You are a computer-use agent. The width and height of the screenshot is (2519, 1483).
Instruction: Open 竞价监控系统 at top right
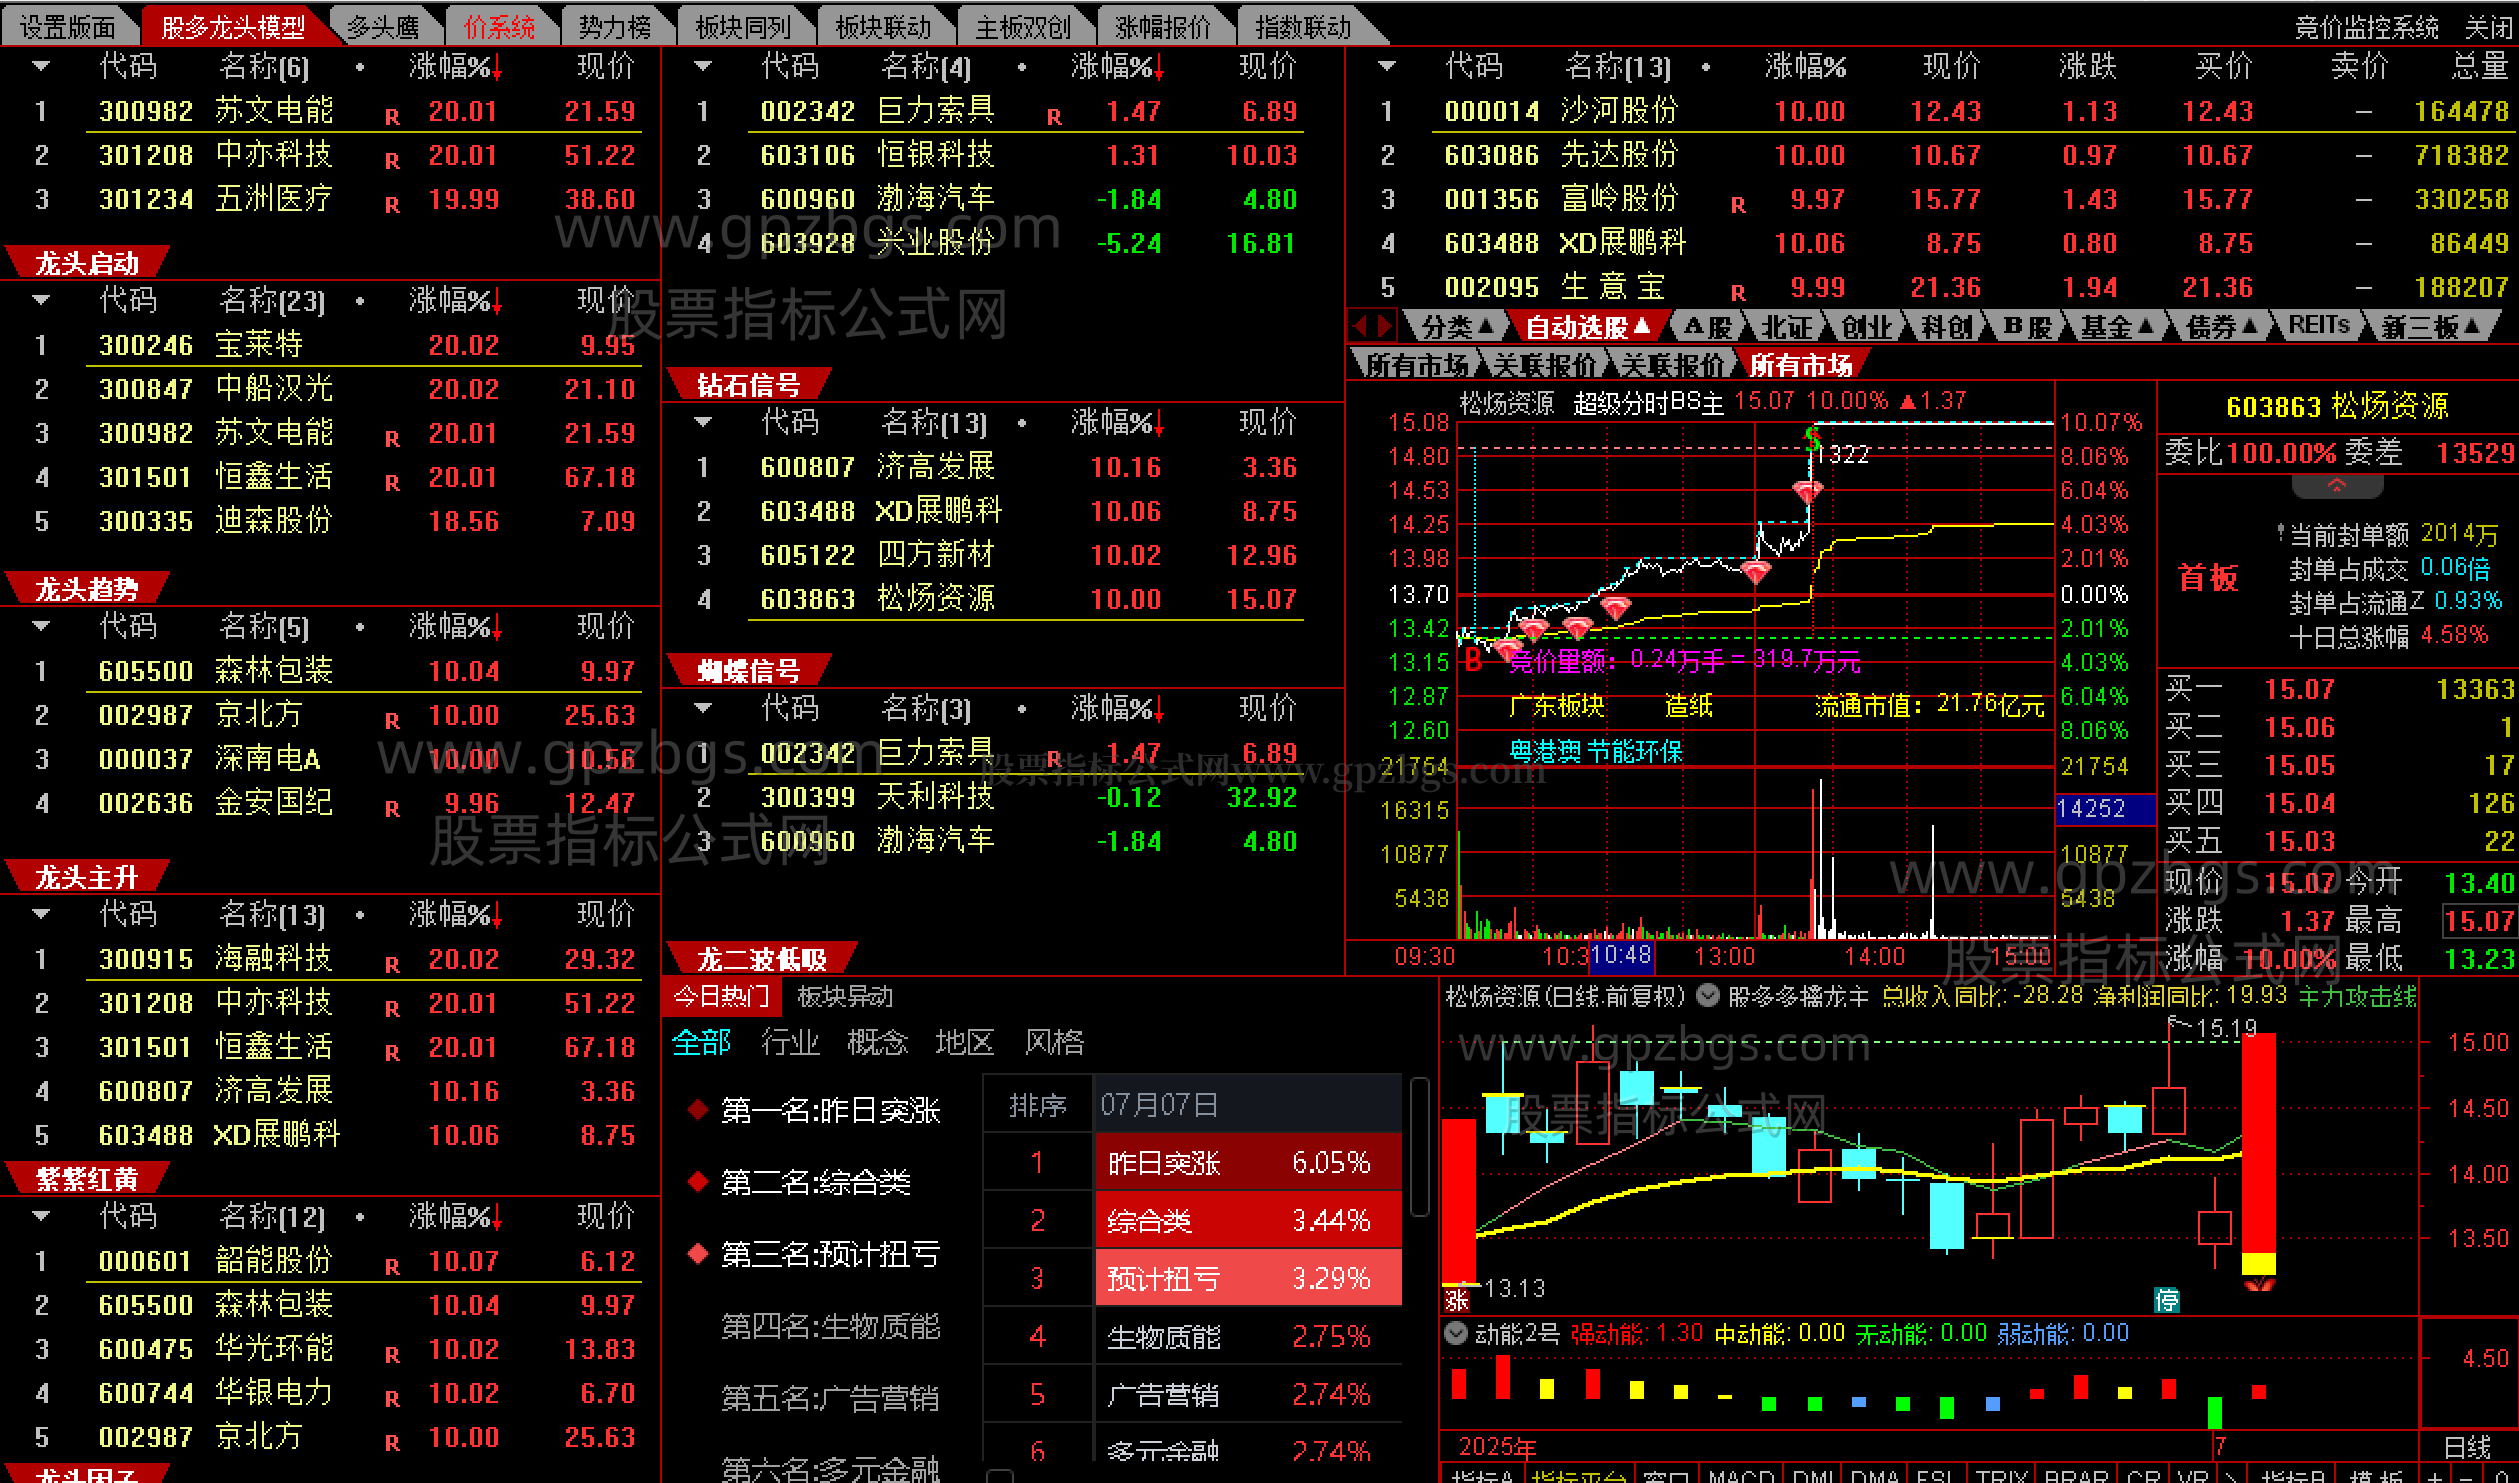tap(2366, 27)
